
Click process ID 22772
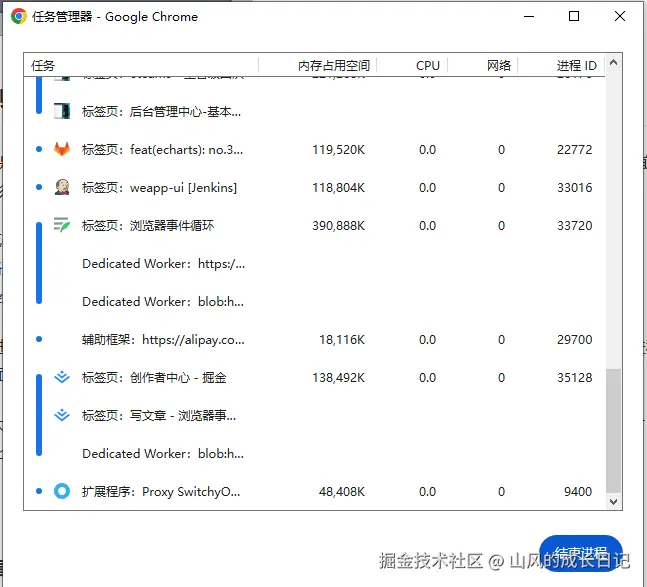point(574,149)
